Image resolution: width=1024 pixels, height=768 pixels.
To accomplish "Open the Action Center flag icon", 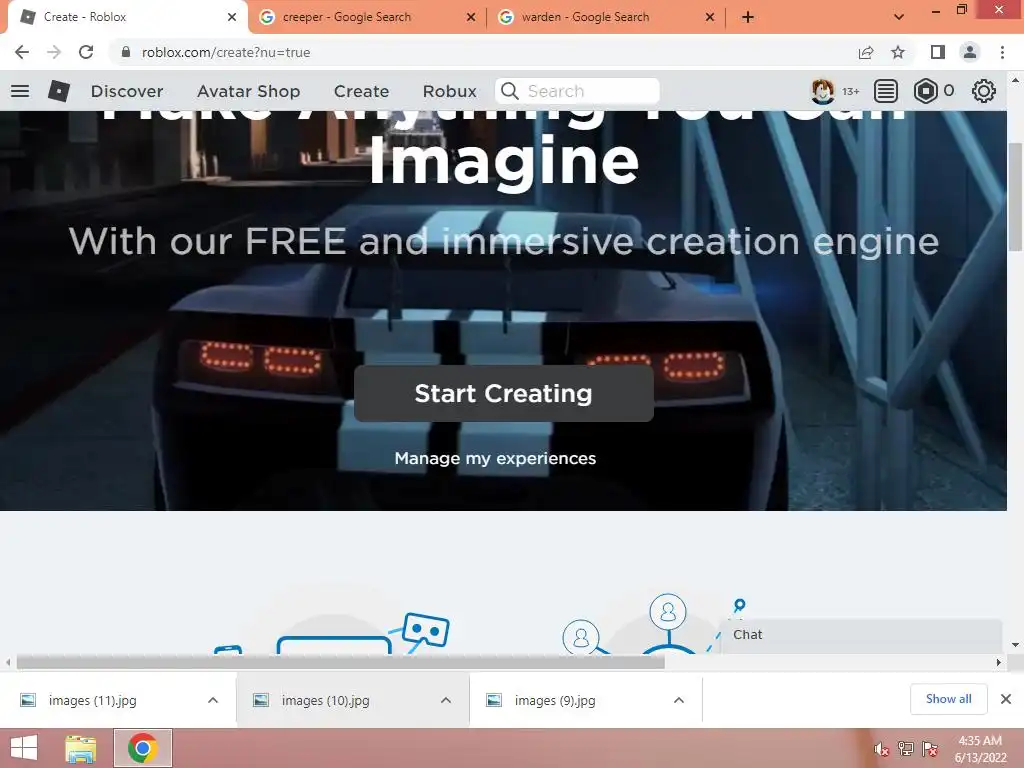I will pyautogui.click(x=930, y=749).
